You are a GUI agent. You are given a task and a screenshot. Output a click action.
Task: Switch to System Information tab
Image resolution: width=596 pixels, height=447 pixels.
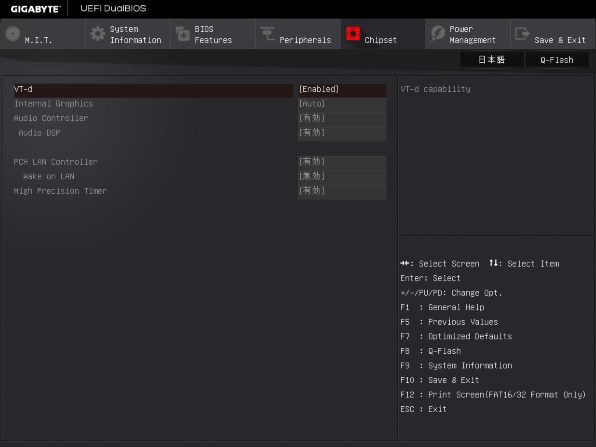click(128, 34)
